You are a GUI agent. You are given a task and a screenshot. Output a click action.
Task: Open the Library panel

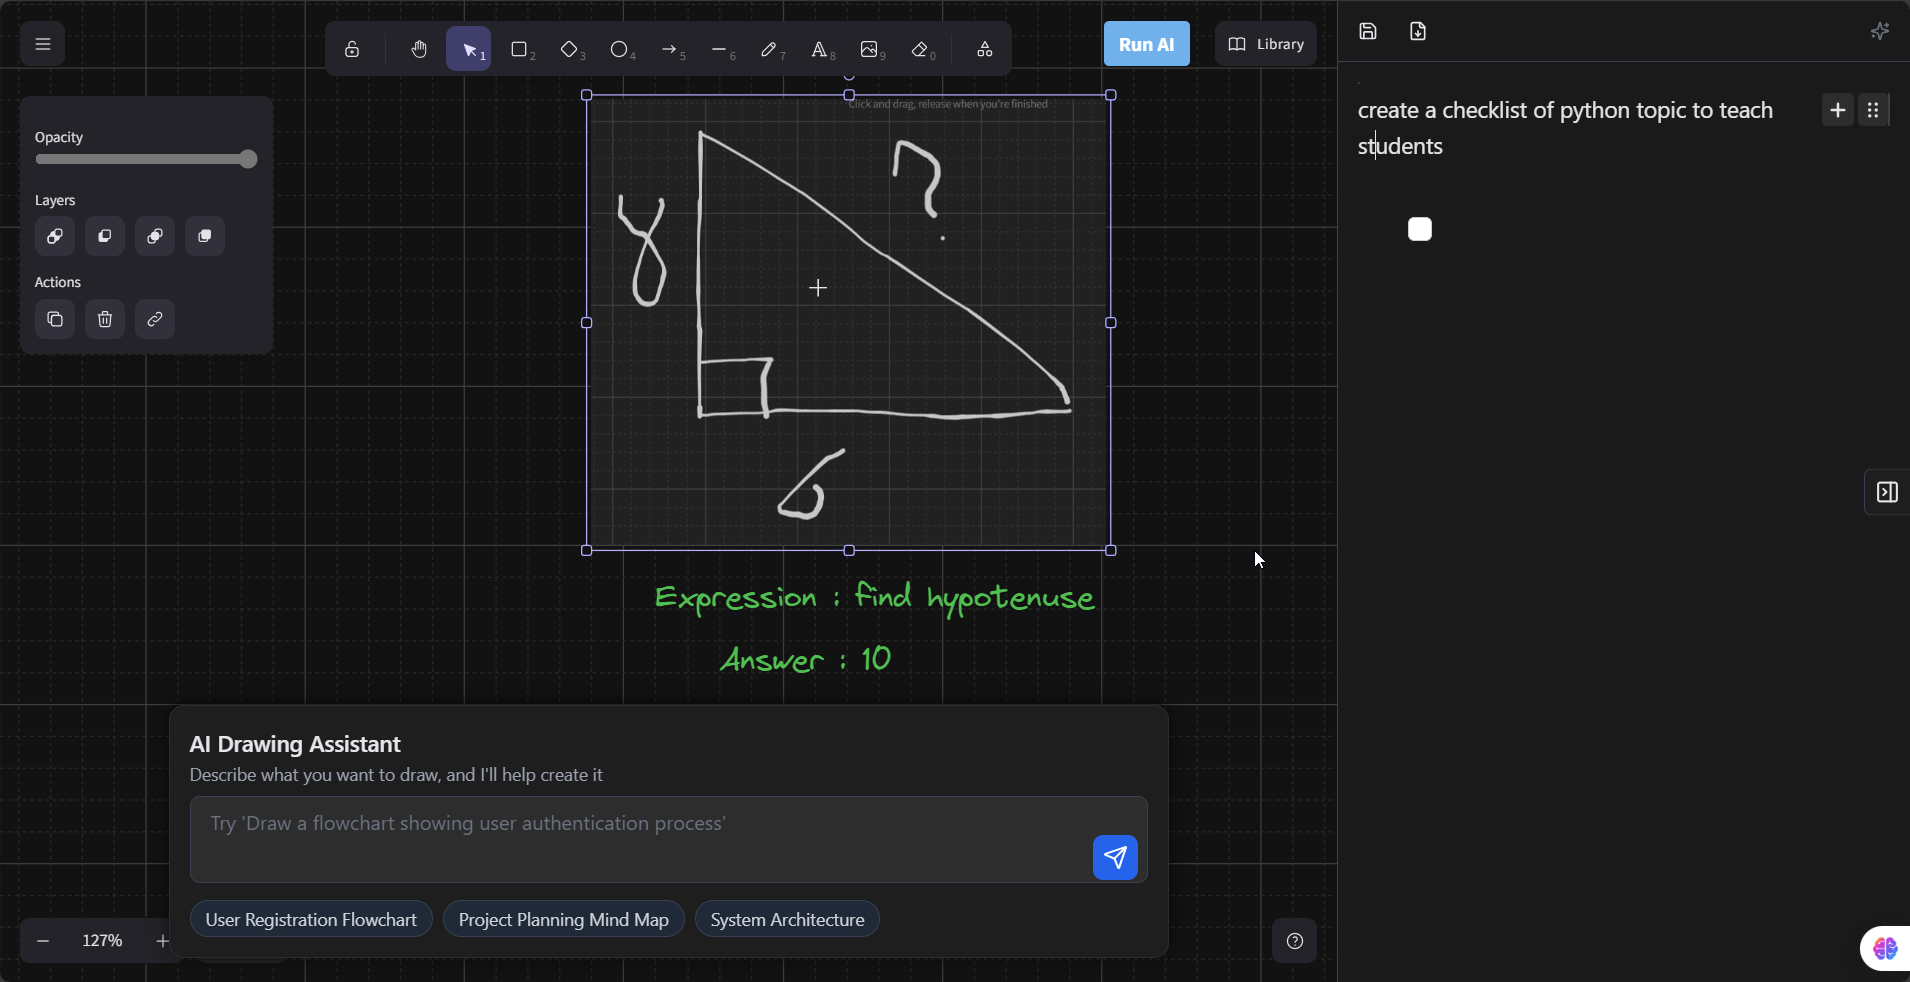[1266, 44]
